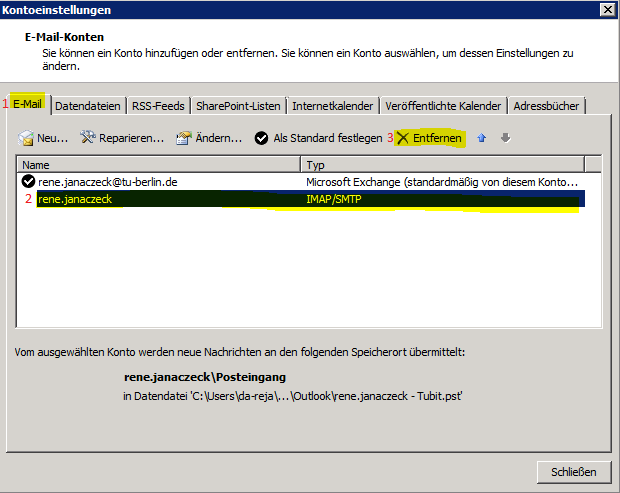Click the Reparieren... repair tool icon

click(x=87, y=138)
